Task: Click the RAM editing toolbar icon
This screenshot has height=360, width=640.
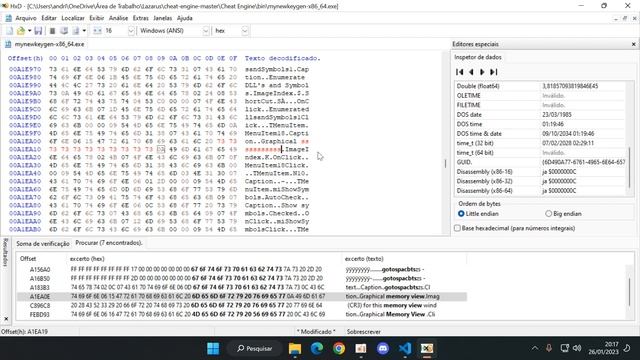Action: [52, 31]
